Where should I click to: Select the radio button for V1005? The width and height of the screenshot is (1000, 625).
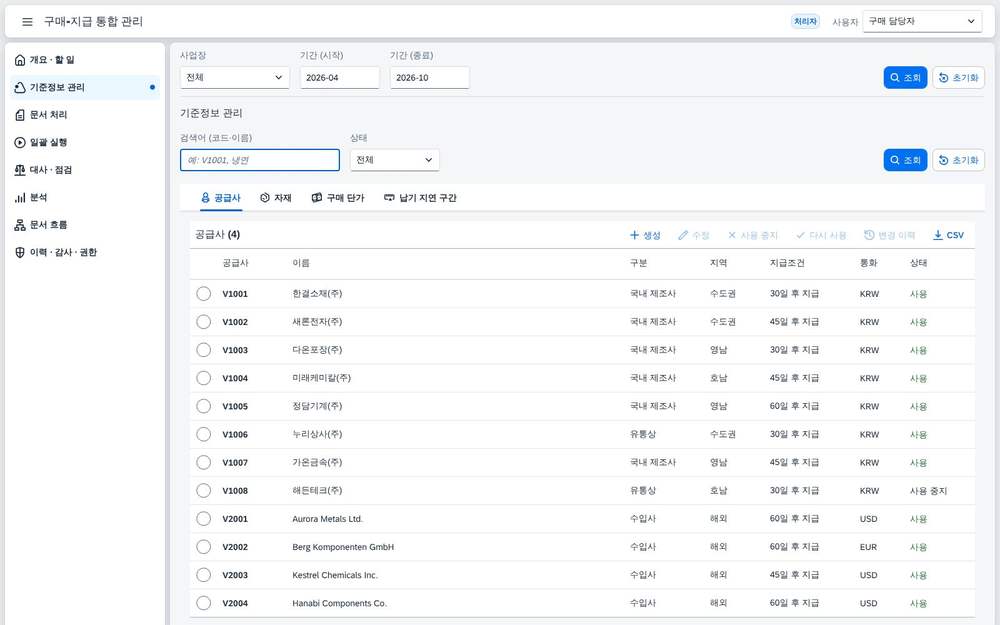(x=203, y=406)
